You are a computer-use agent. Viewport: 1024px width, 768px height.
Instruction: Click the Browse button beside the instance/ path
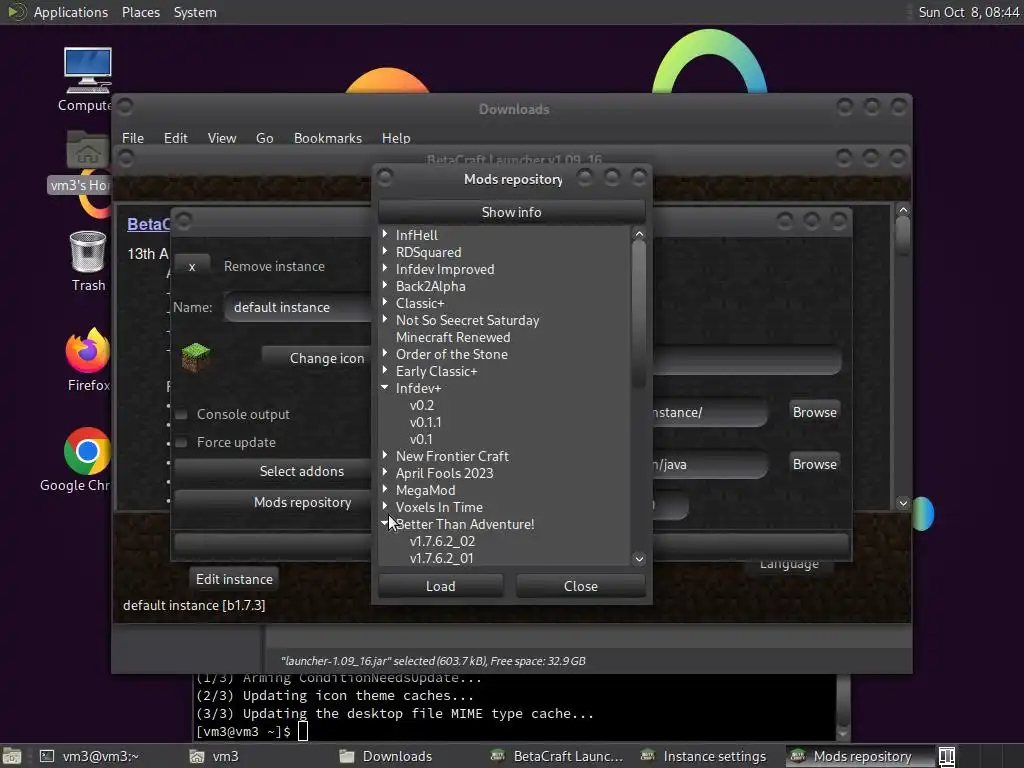pyautogui.click(x=814, y=412)
